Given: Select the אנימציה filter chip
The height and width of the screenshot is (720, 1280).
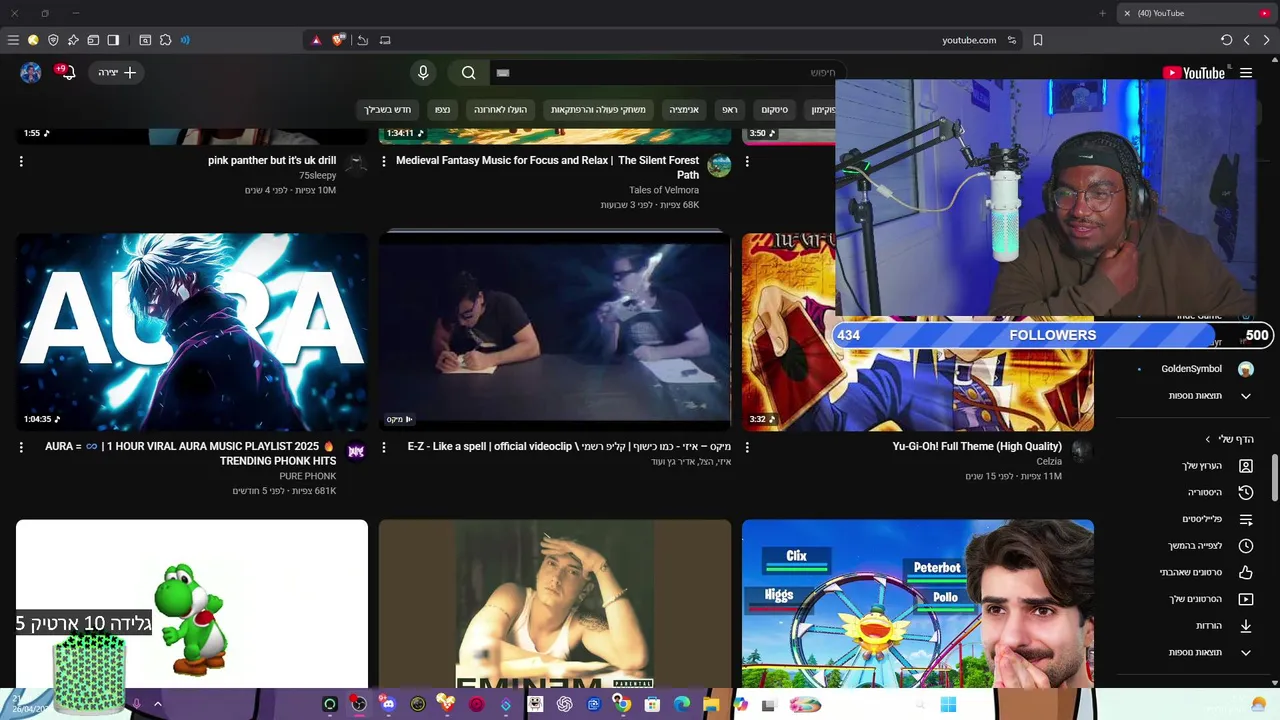Looking at the screenshot, I should [684, 110].
